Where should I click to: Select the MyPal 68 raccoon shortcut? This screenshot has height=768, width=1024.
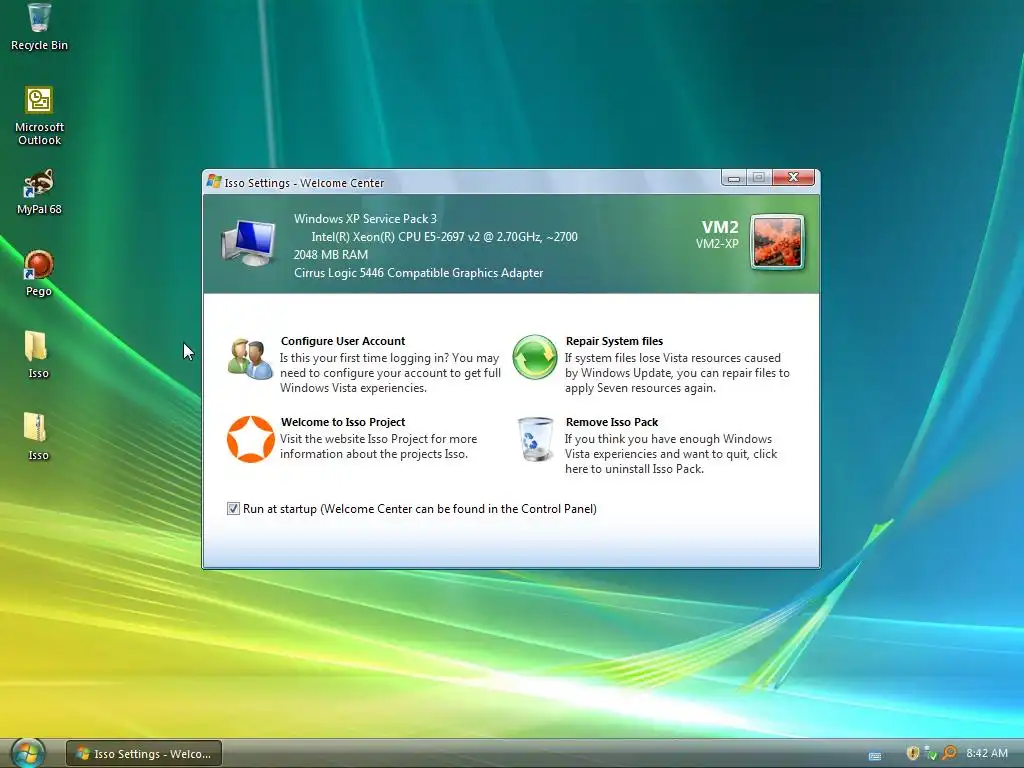point(39,191)
